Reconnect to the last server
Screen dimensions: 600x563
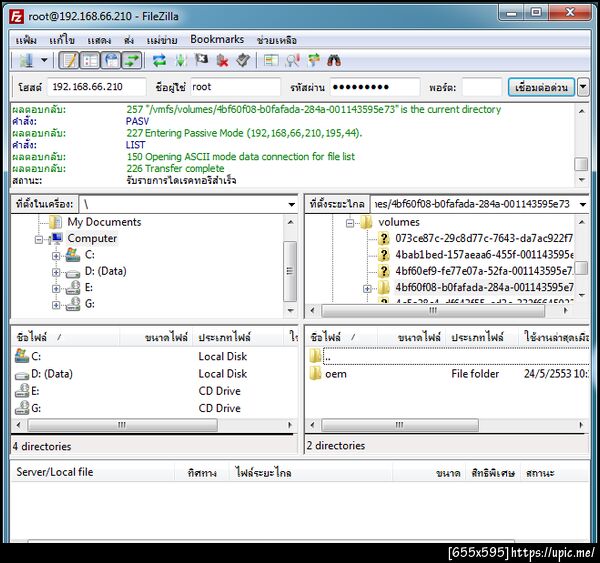click(243, 60)
